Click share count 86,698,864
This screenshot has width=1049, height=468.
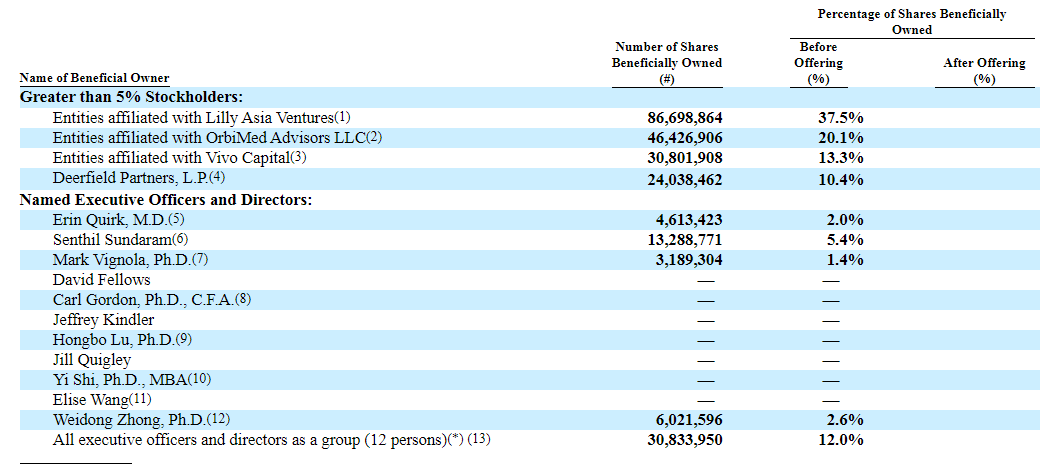(685, 118)
